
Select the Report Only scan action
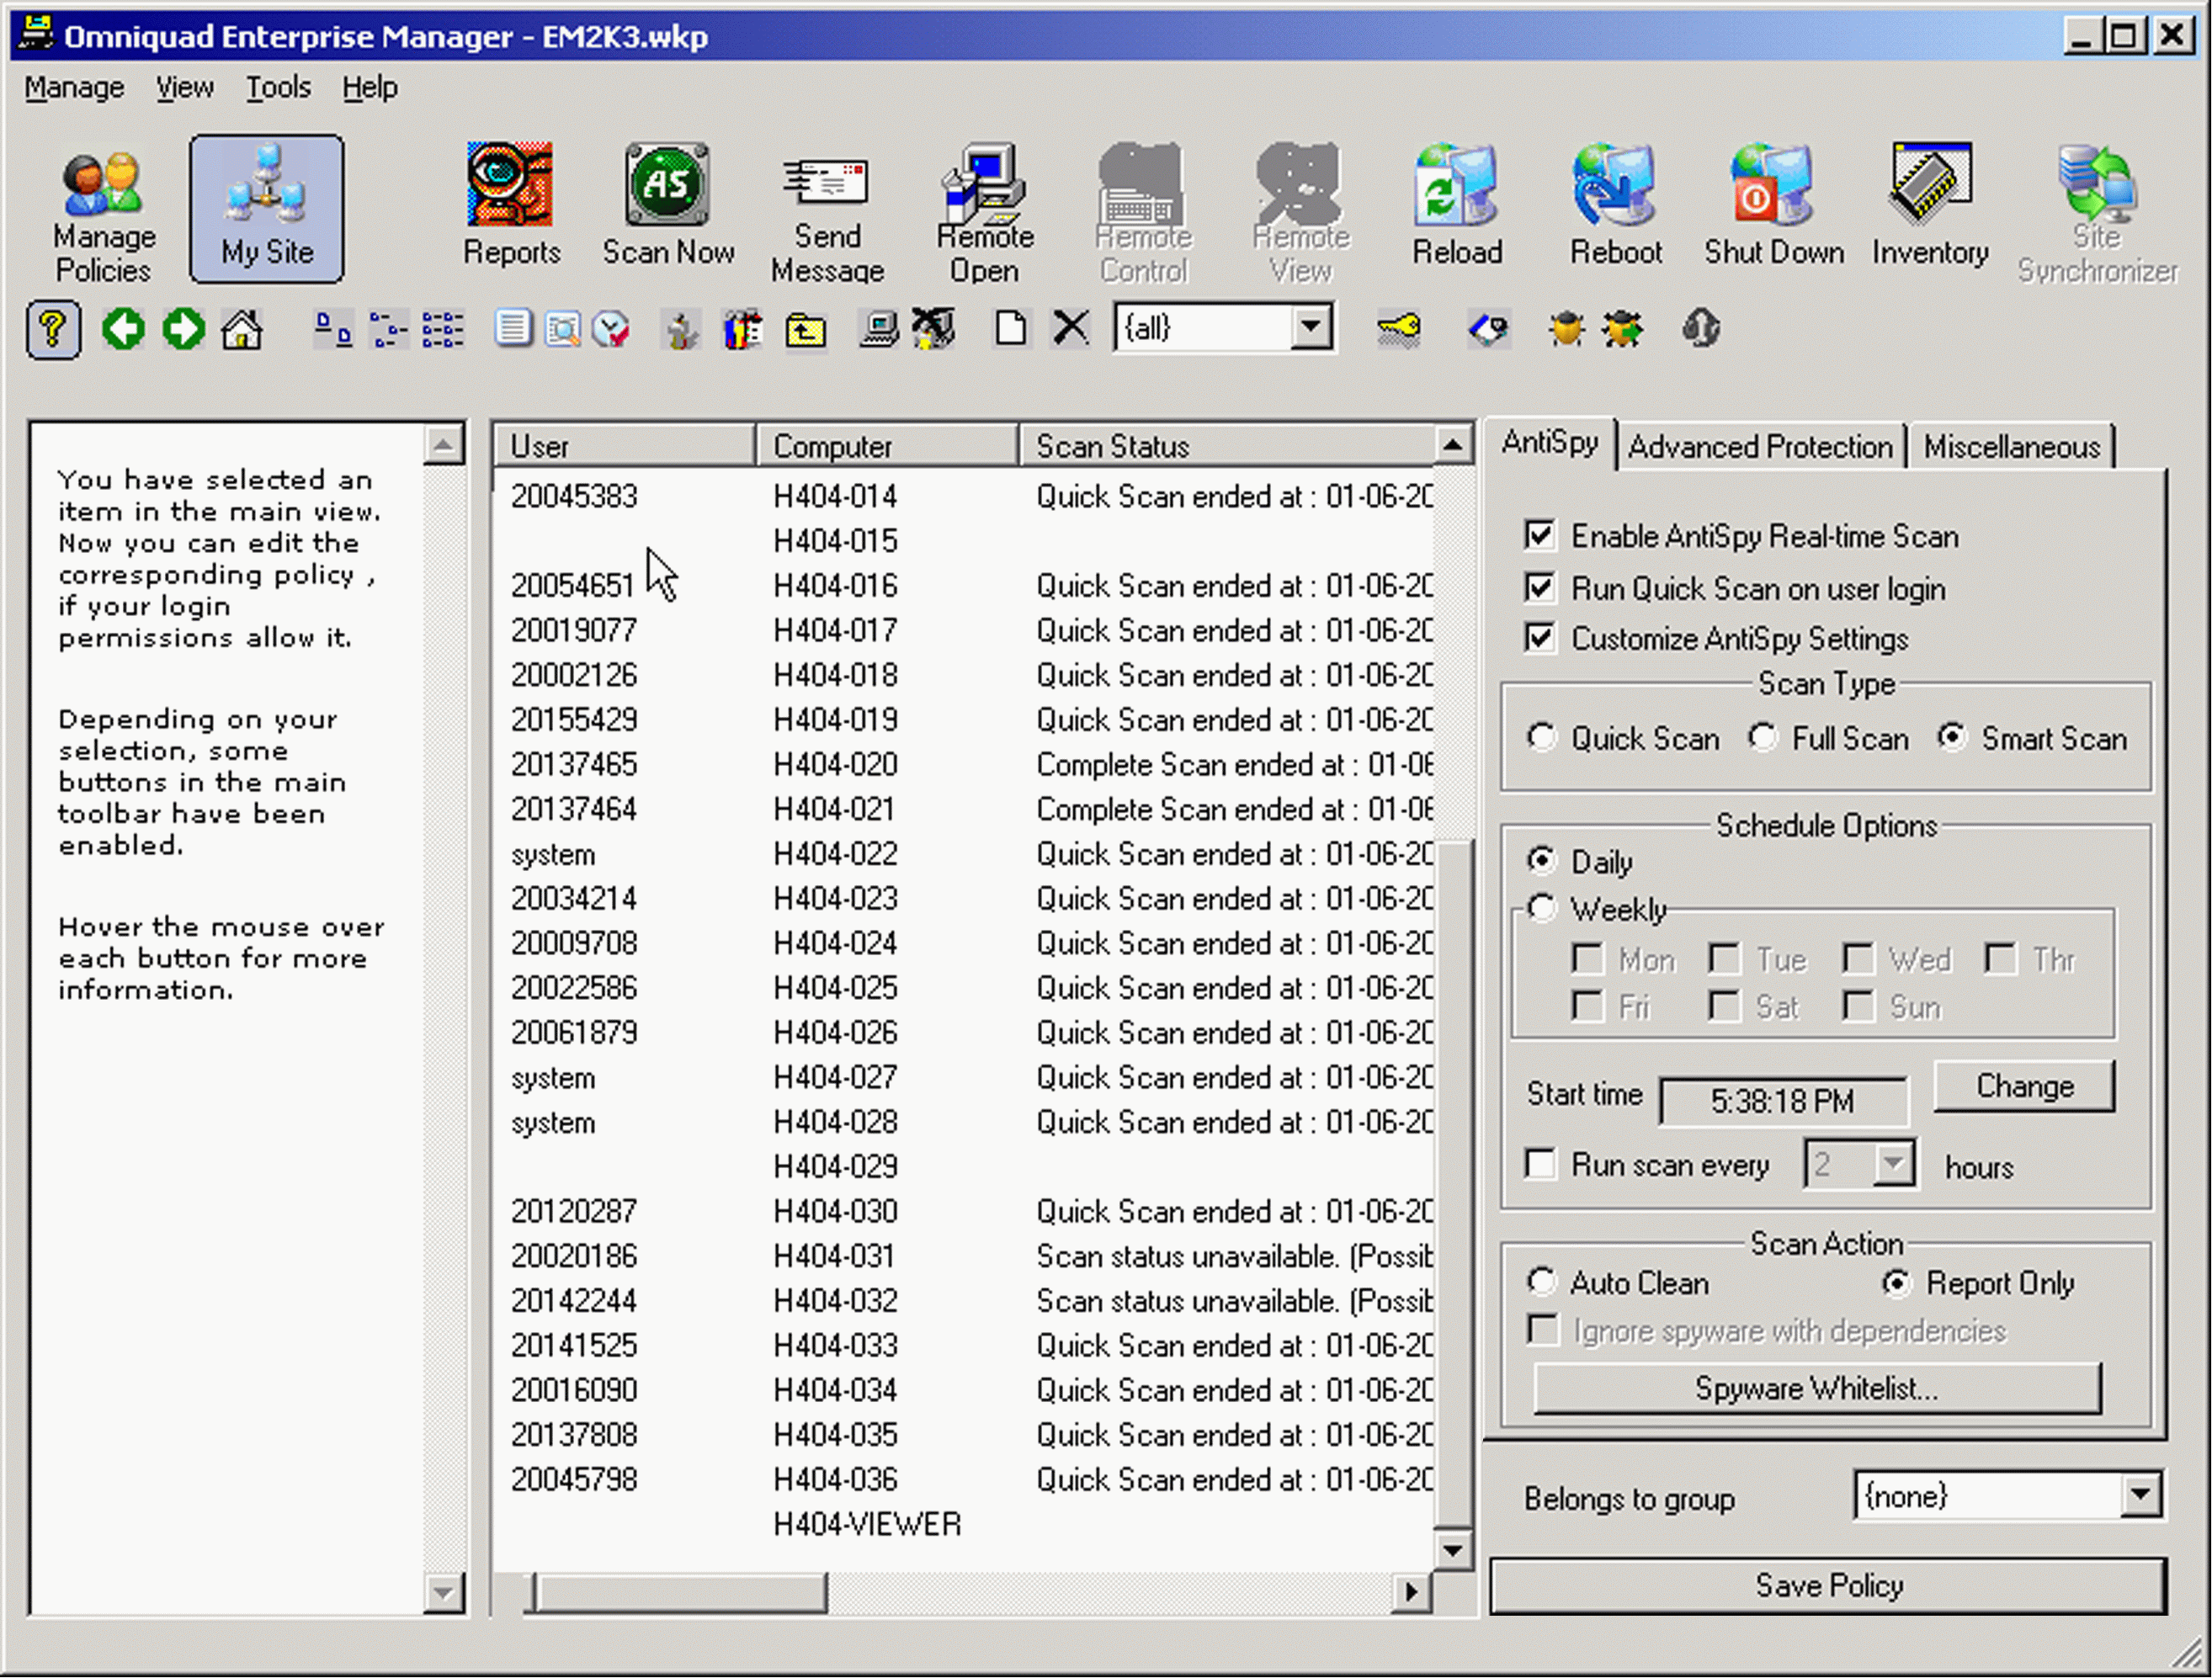pos(1897,1282)
